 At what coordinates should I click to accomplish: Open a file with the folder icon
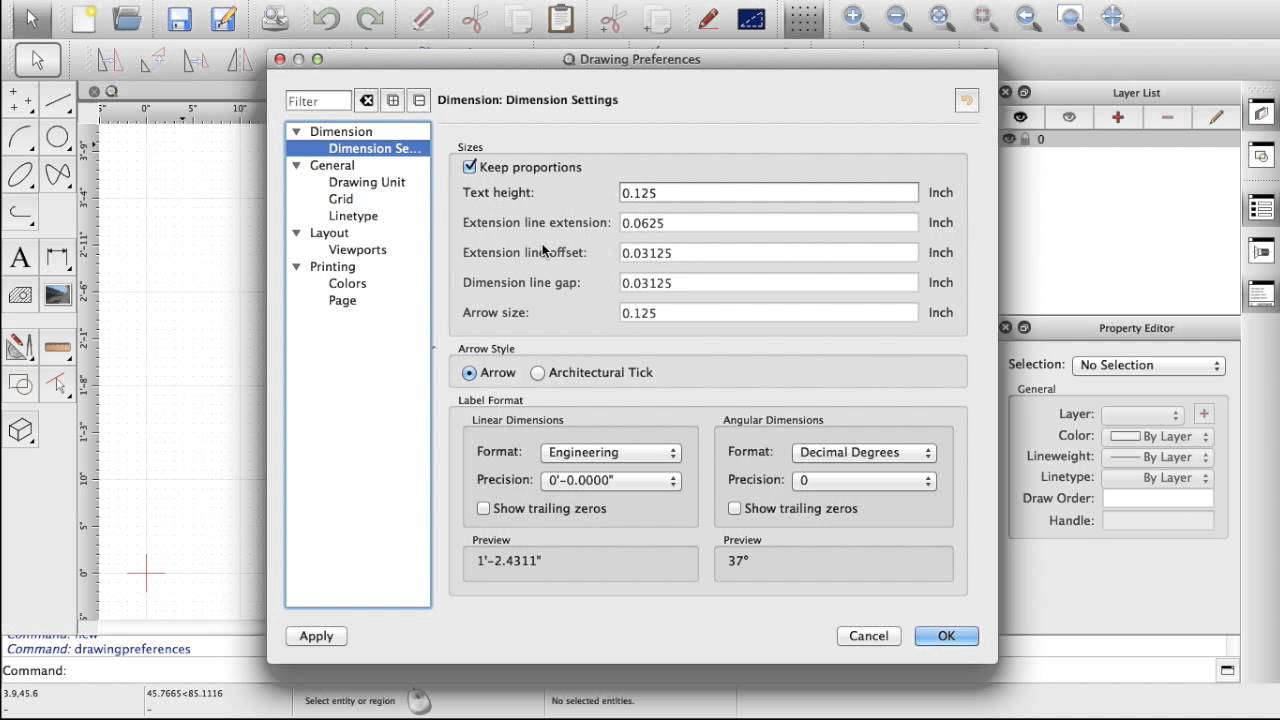(x=127, y=18)
